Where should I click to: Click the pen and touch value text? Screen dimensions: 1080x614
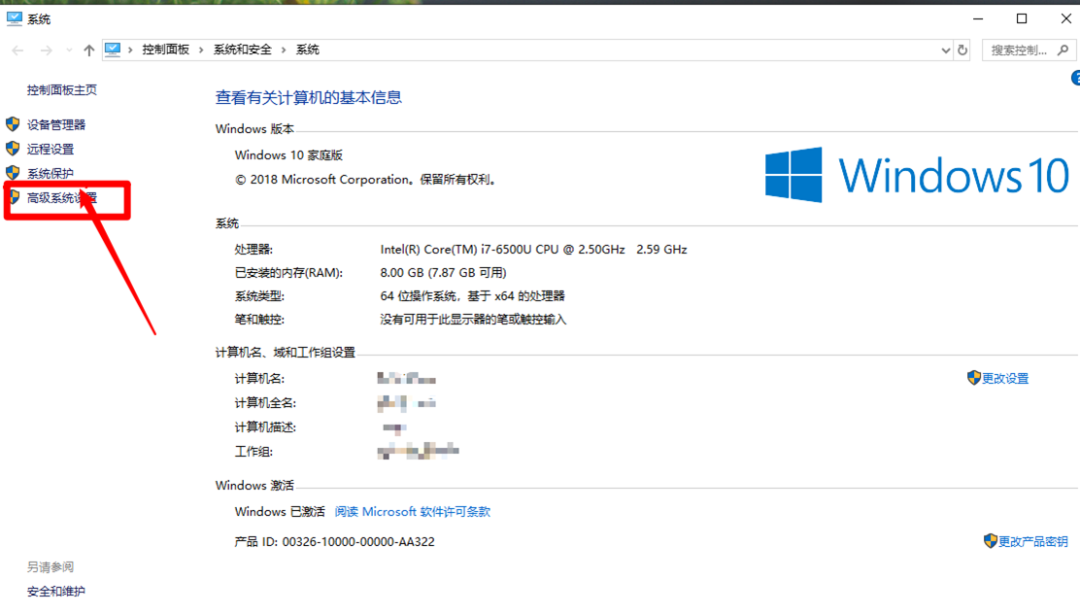(x=473, y=320)
